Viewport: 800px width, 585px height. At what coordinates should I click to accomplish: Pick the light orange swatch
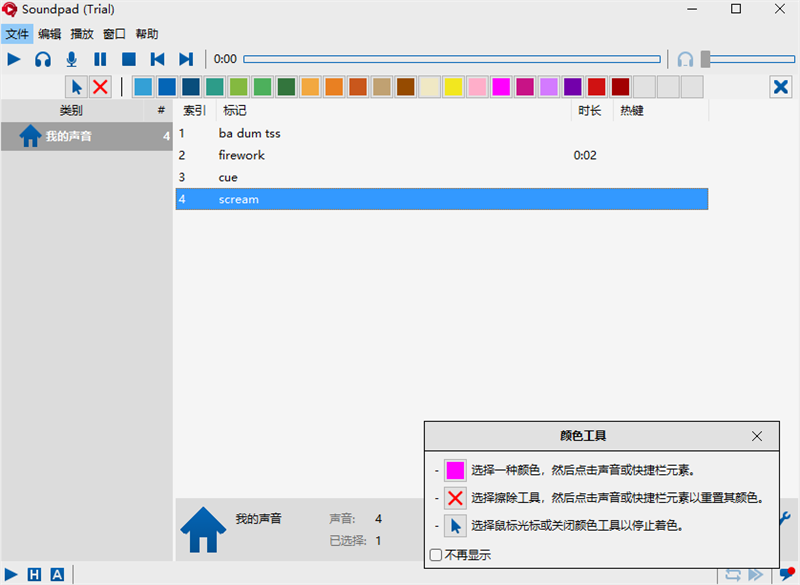[310, 87]
